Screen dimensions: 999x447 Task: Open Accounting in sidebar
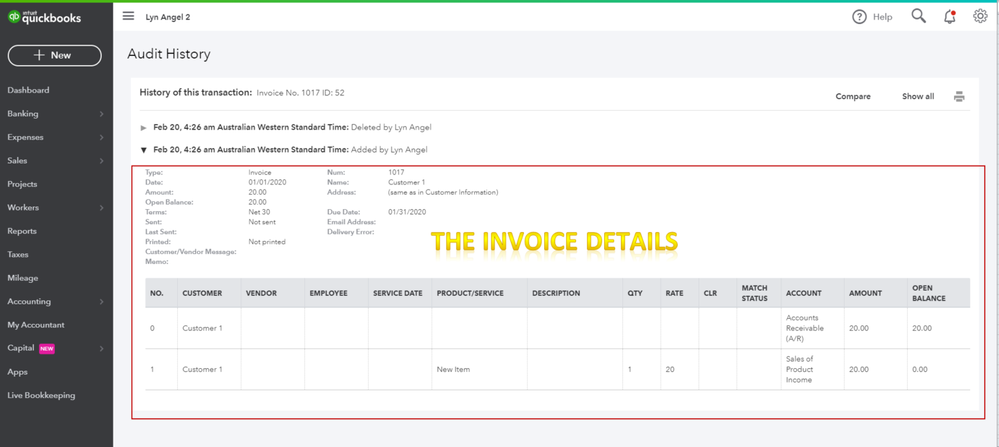click(29, 302)
